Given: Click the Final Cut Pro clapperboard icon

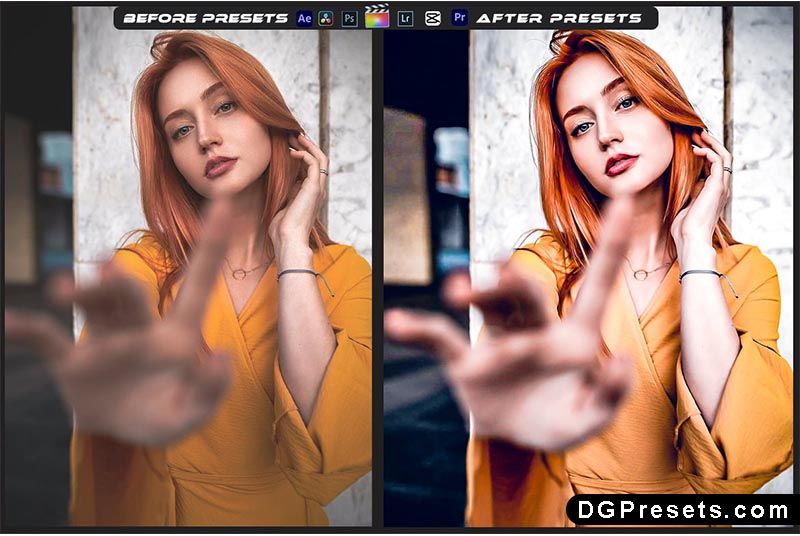Looking at the screenshot, I should [x=377, y=16].
